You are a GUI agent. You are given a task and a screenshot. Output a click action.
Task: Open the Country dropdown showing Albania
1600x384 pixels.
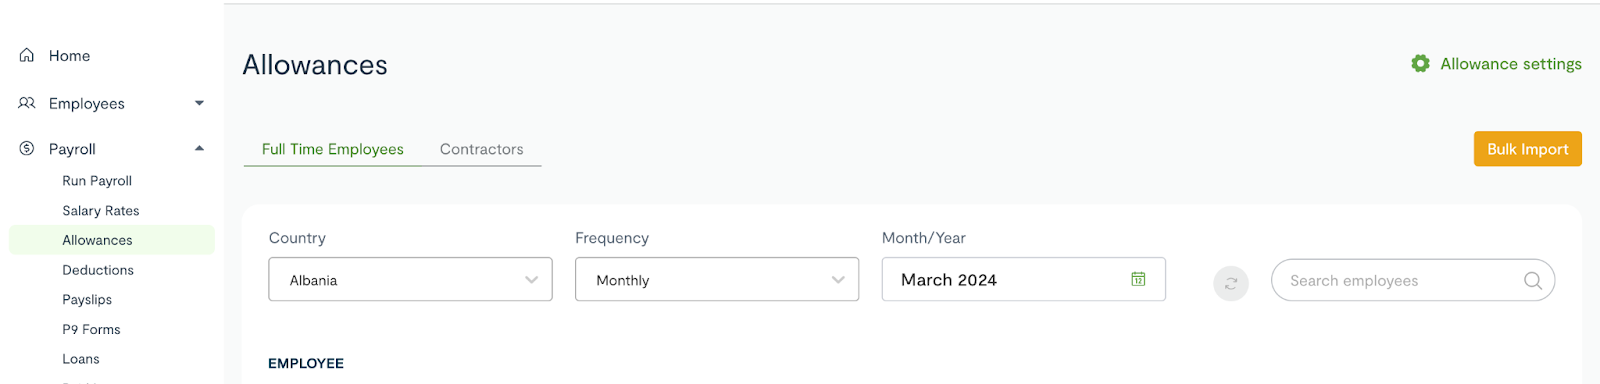[x=410, y=280]
